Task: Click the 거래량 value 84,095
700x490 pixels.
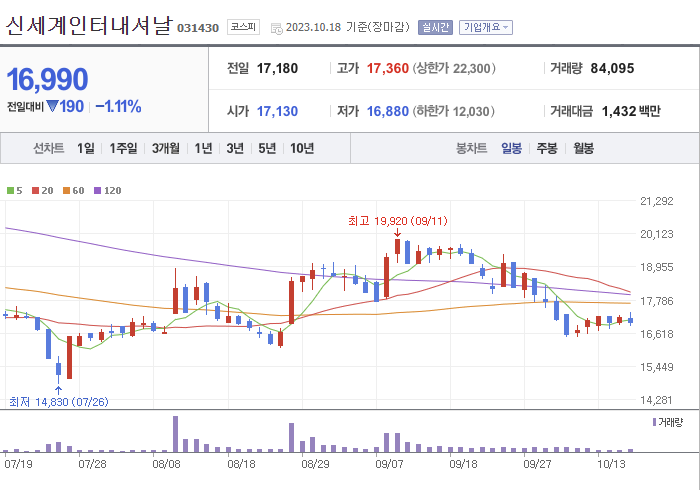Action: pyautogui.click(x=612, y=68)
